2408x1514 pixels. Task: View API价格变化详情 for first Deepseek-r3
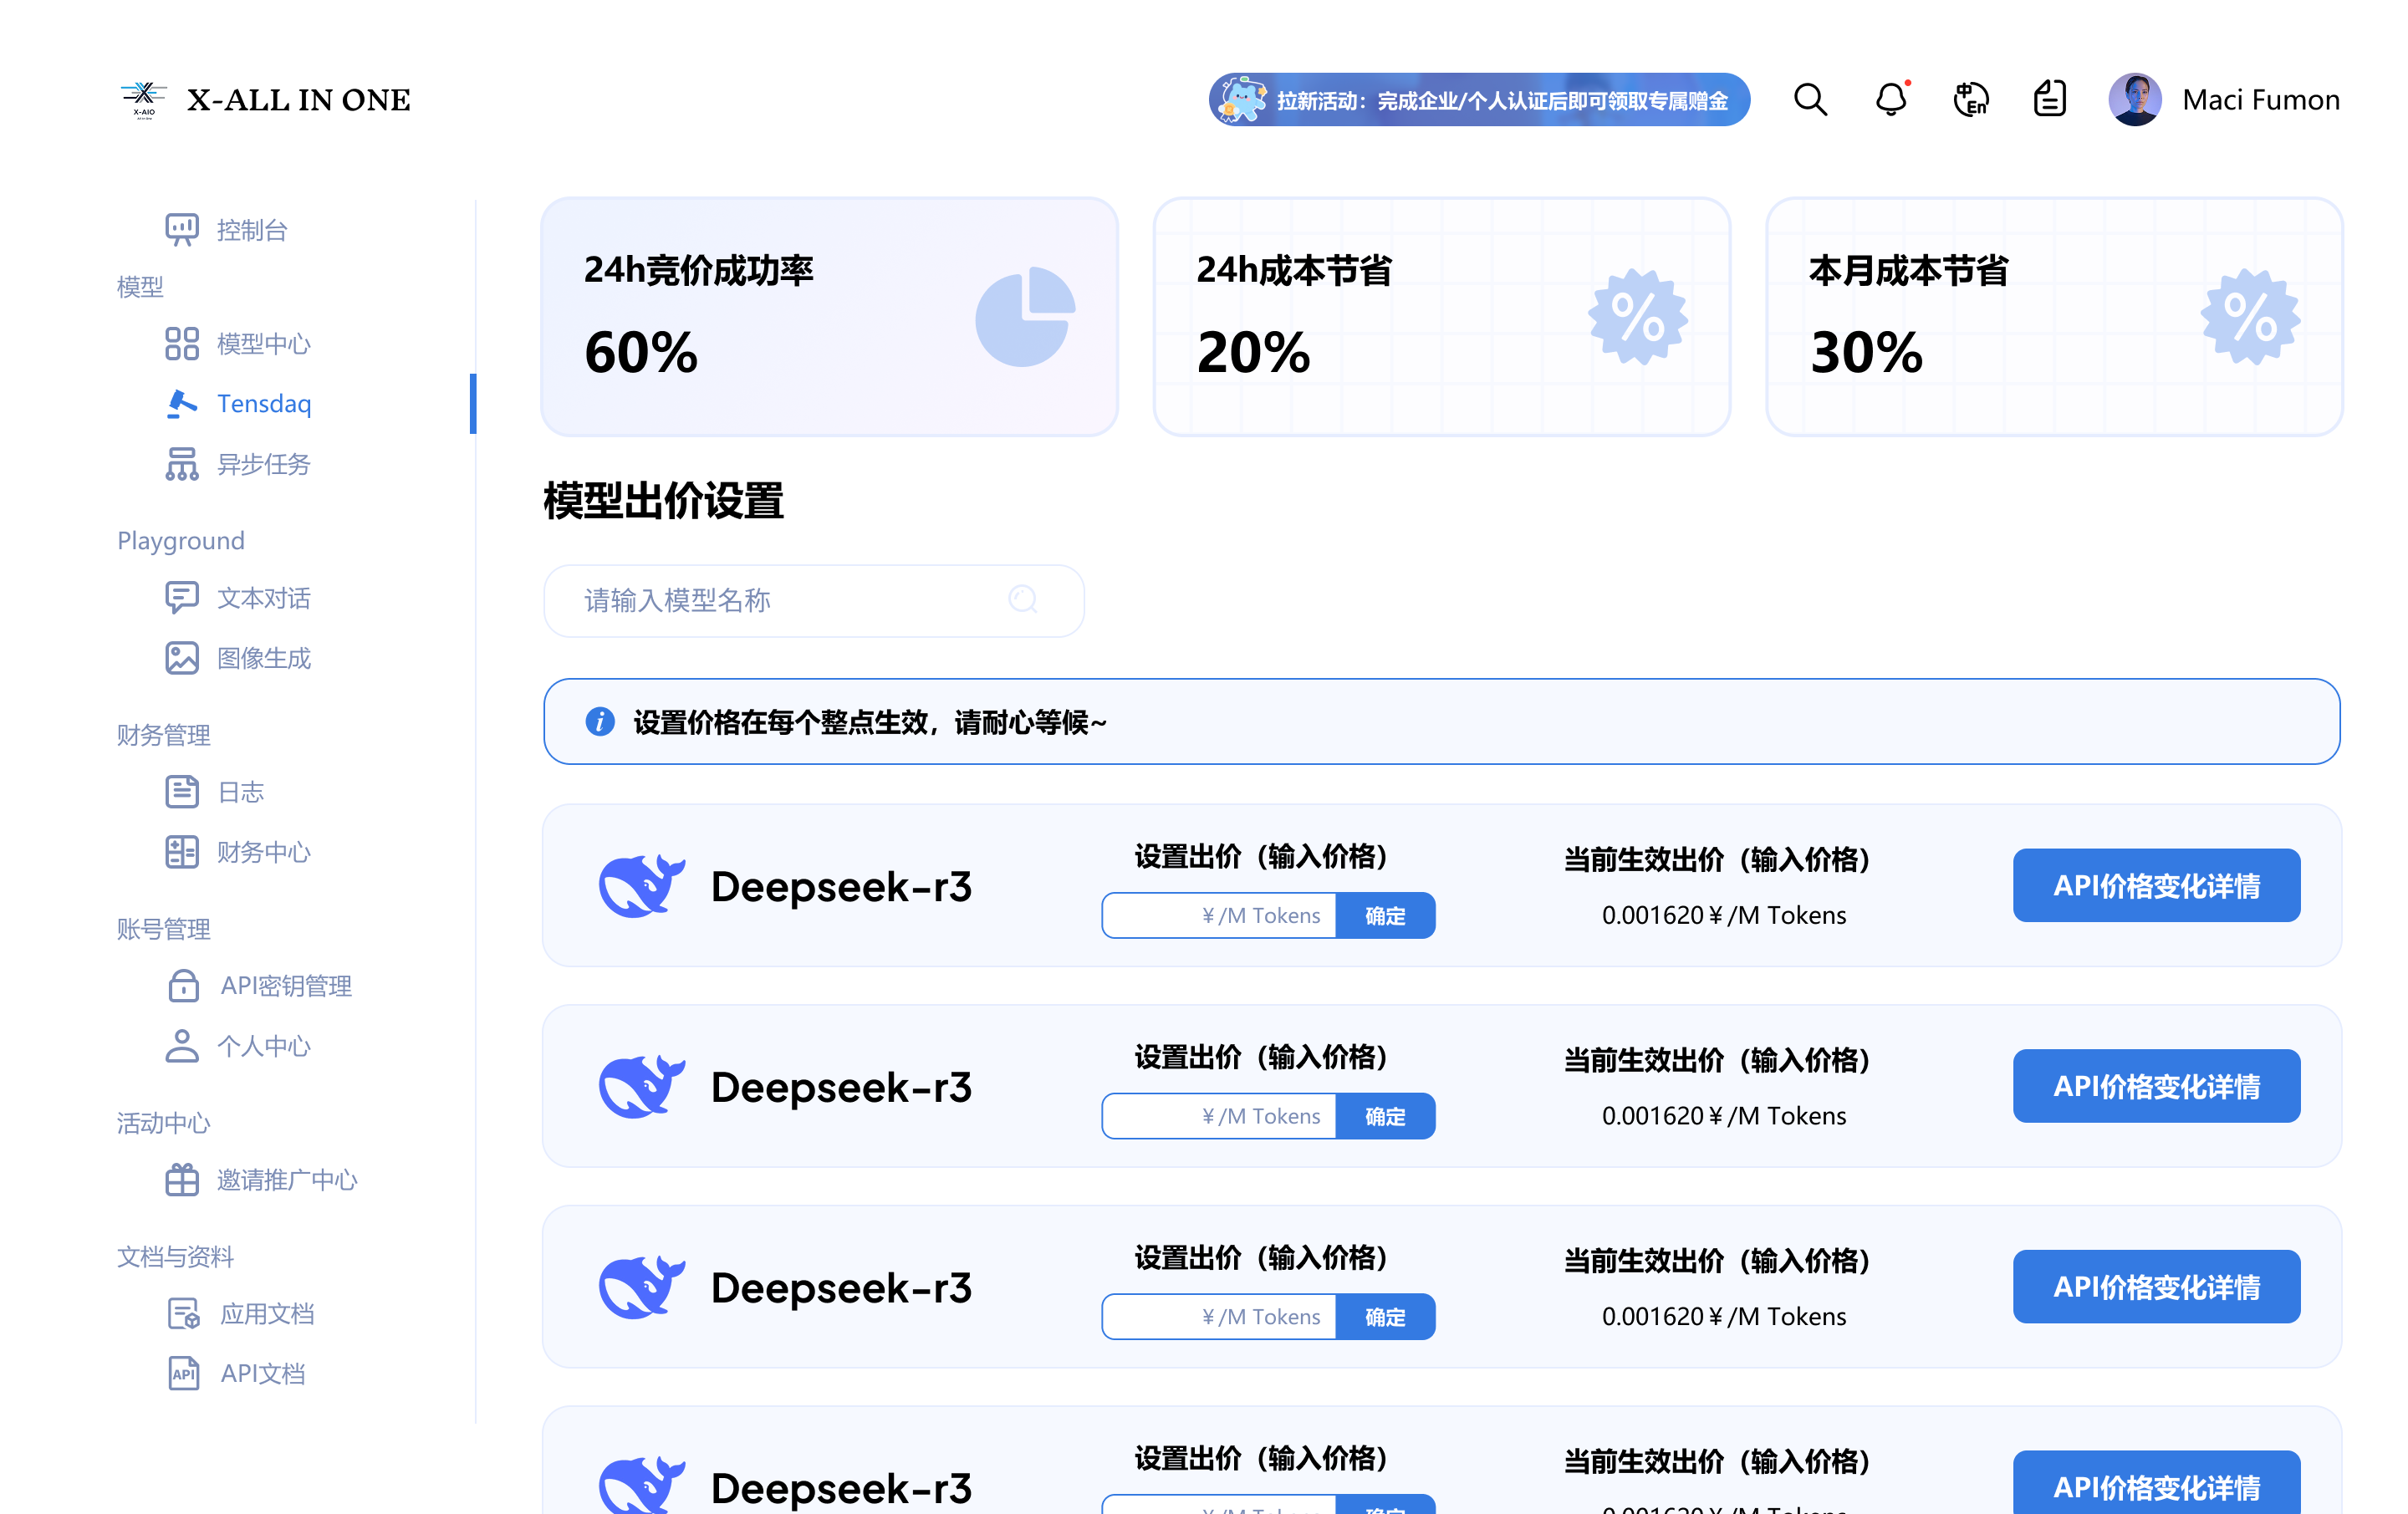pos(2156,885)
